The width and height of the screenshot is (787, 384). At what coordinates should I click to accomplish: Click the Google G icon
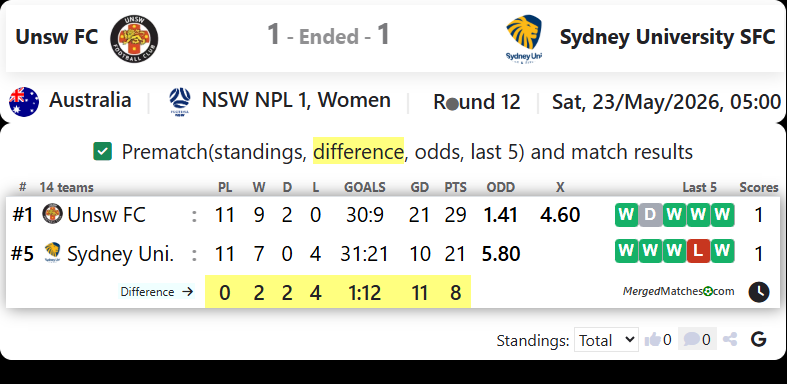click(758, 340)
